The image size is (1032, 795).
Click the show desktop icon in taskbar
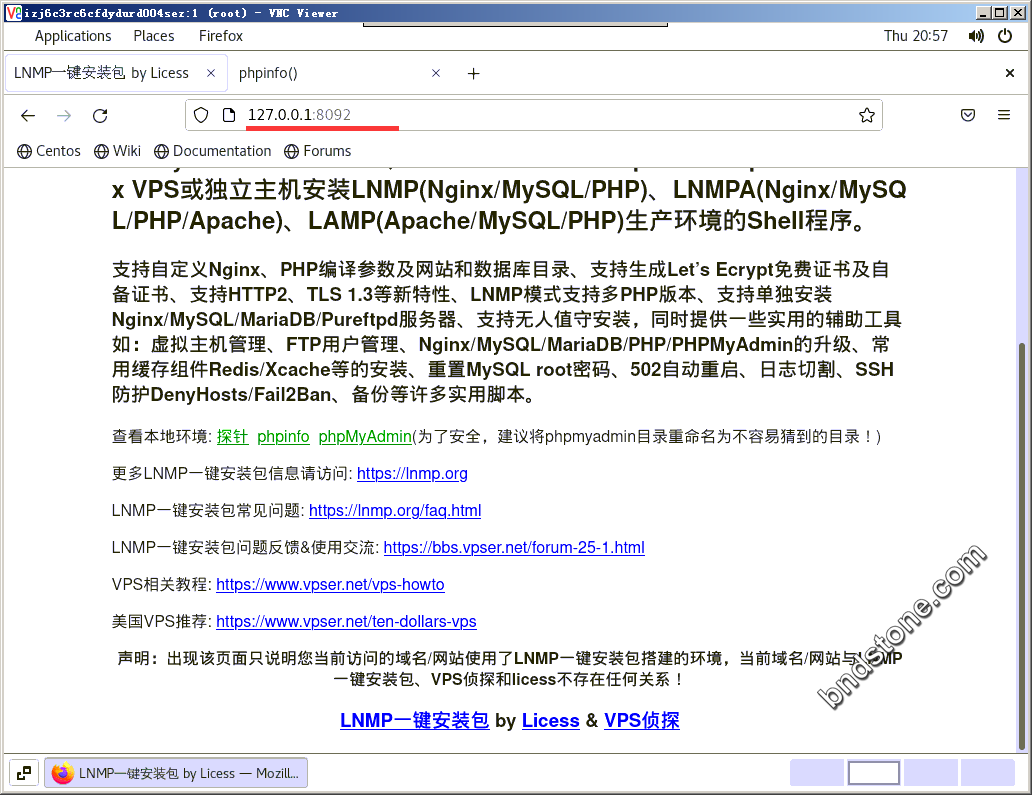coord(24,773)
